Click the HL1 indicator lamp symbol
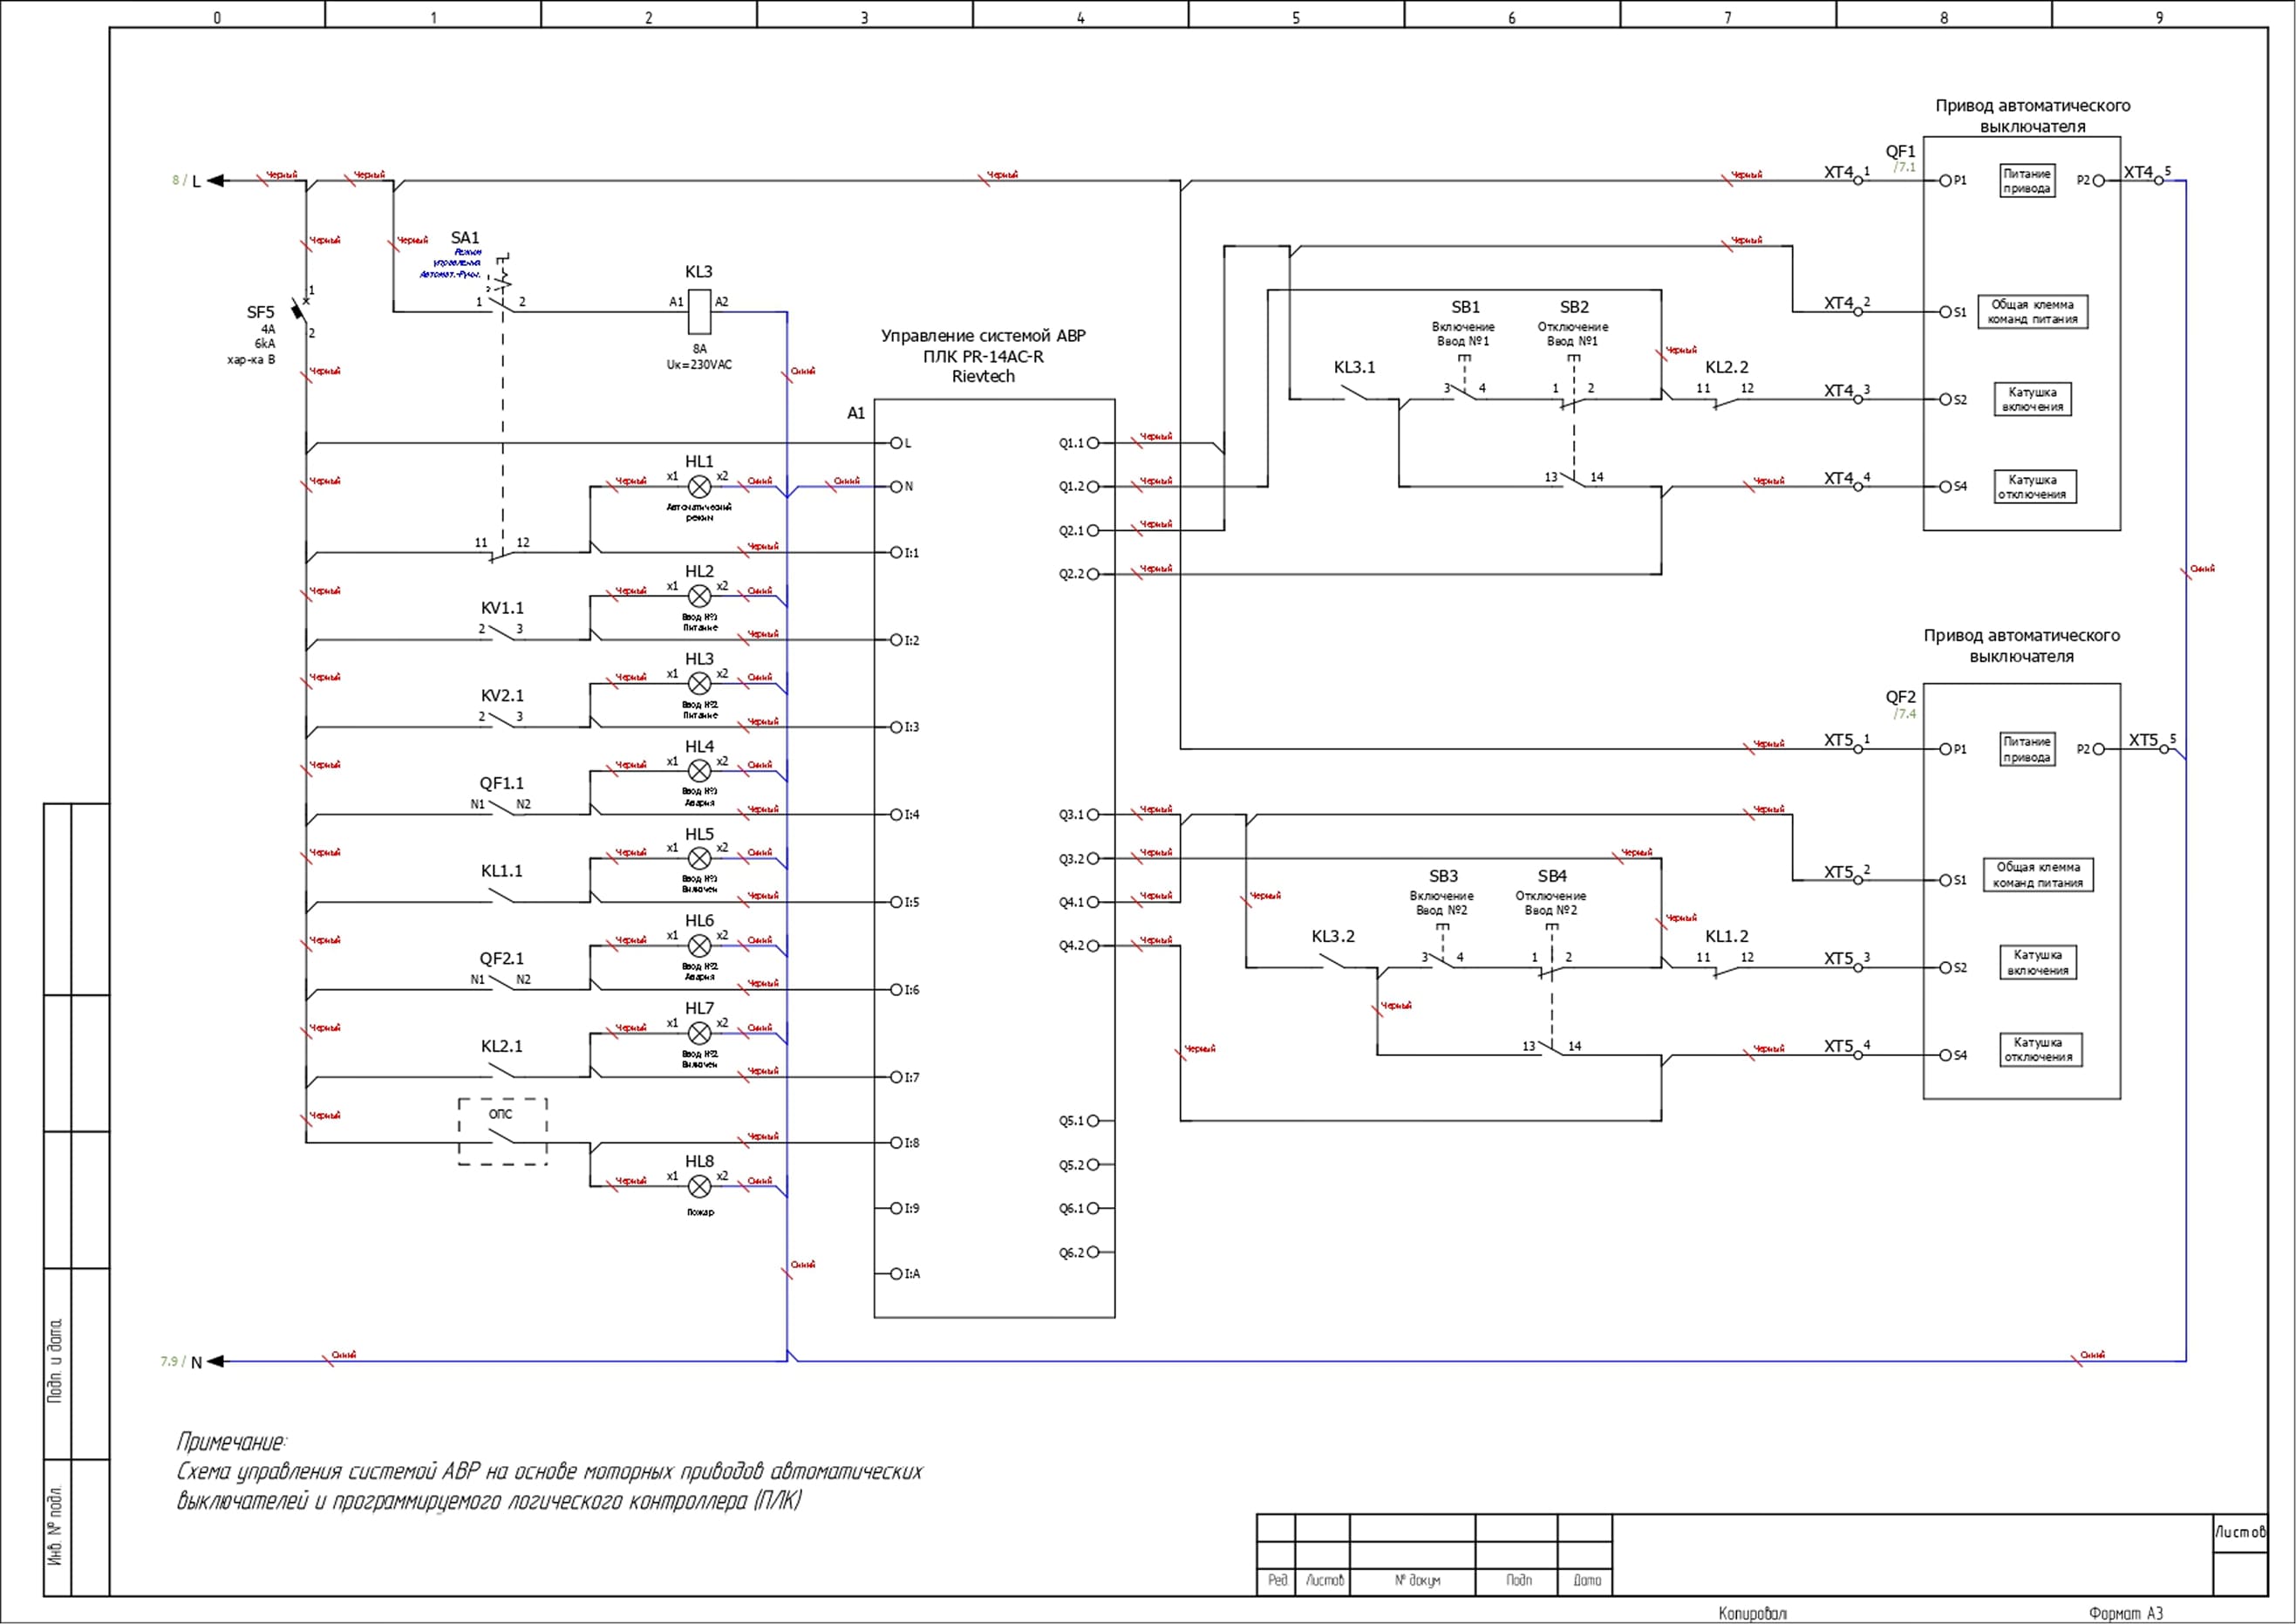2296x1624 pixels. click(700, 487)
